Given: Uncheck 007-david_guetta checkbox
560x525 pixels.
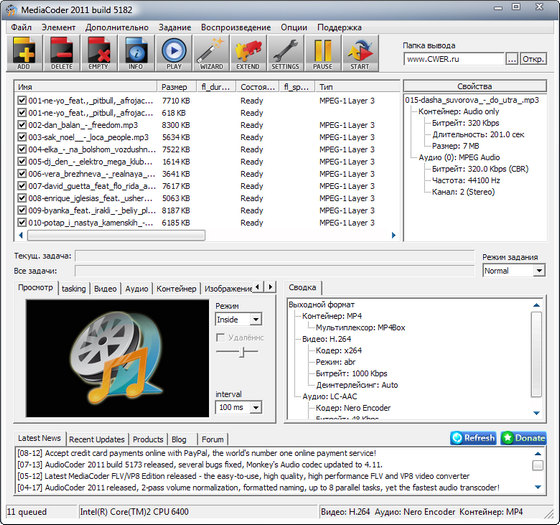Looking at the screenshot, I should click(22, 186).
